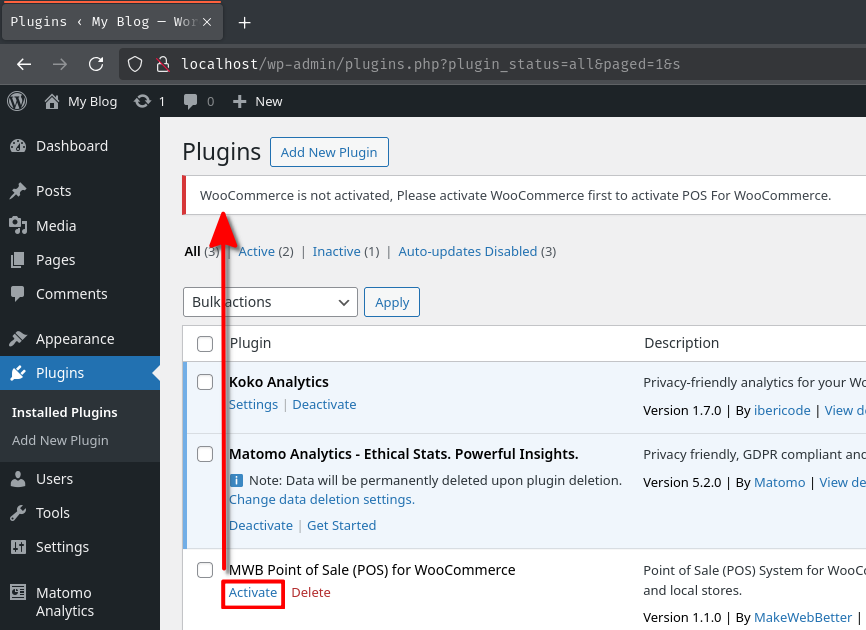Click the Pages sidebar icon

pyautogui.click(x=18, y=260)
